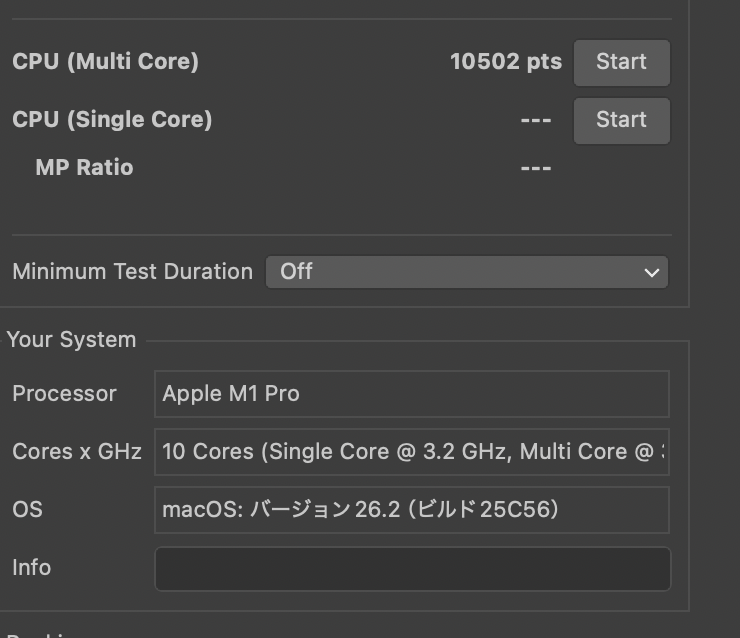Click the Cores x GHz label
Viewport: 740px width, 638px height.
coord(77,452)
